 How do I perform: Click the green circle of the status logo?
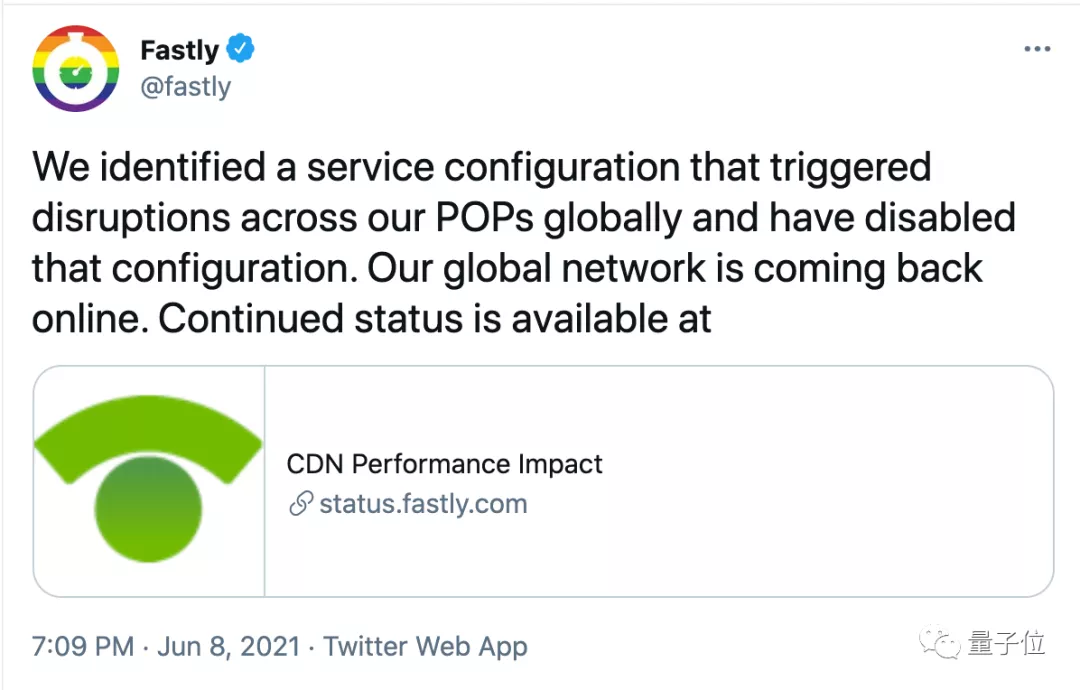tap(148, 509)
